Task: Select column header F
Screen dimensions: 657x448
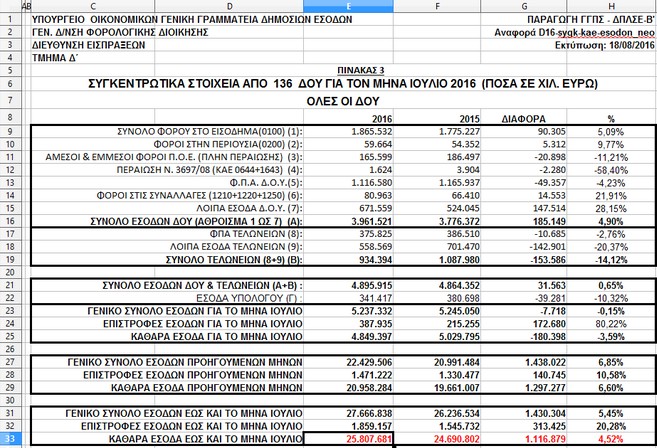Action: pos(437,6)
